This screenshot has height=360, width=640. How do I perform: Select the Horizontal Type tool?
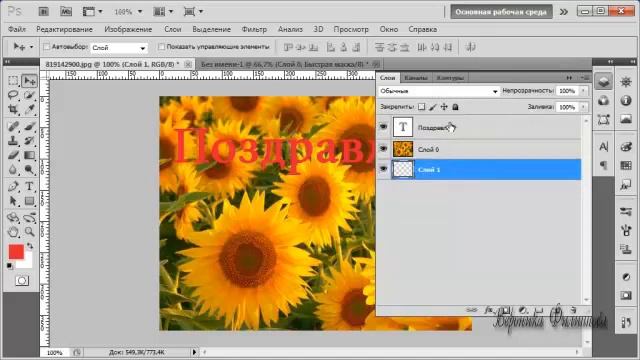click(x=29, y=187)
